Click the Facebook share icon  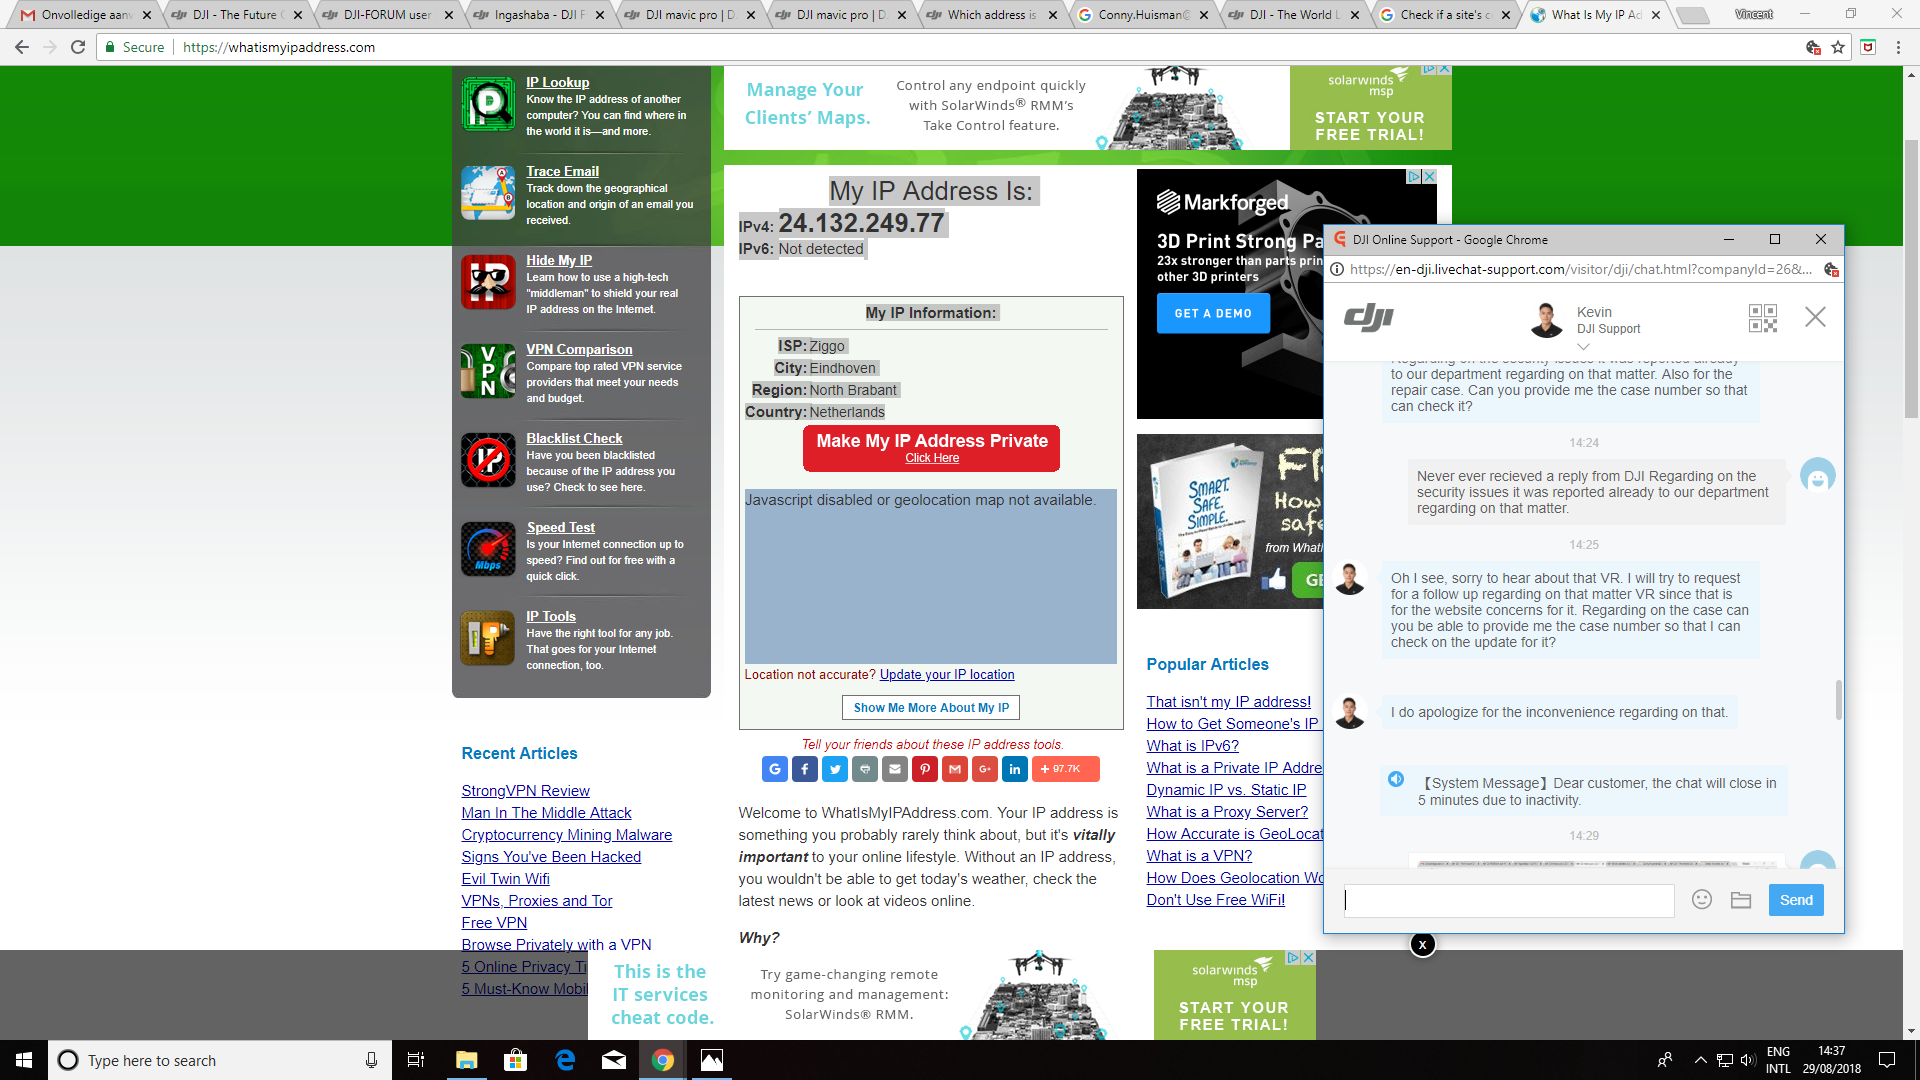pos(805,769)
